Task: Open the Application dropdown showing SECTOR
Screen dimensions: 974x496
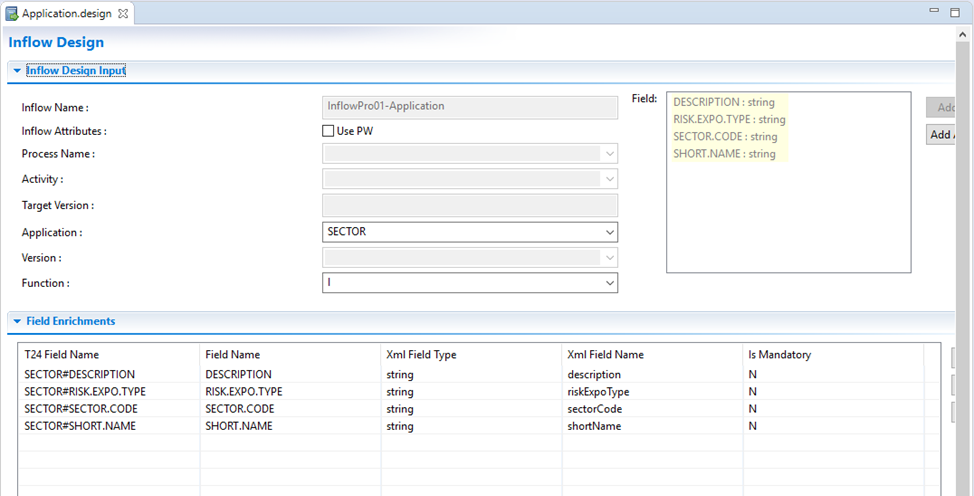Action: pyautogui.click(x=609, y=232)
